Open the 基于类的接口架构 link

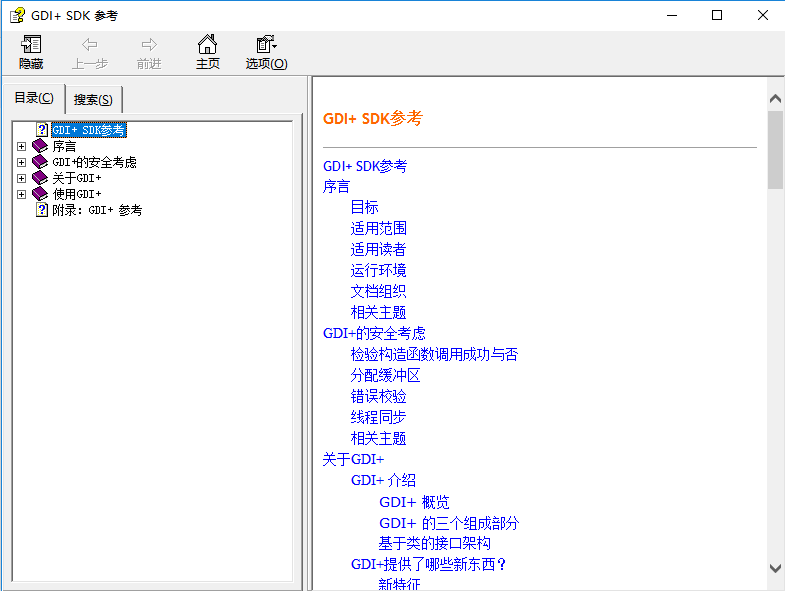435,543
